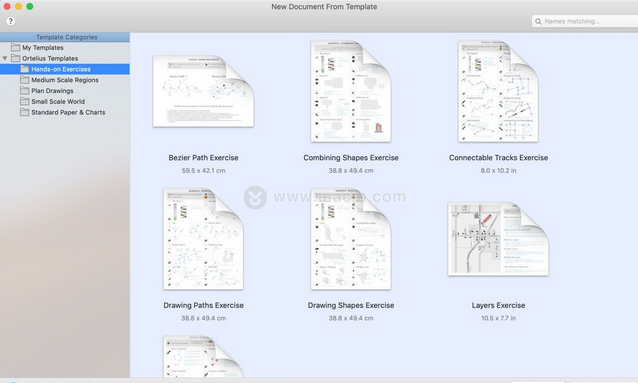The width and height of the screenshot is (638, 383).
Task: Click Standard Paper & Charts folder icon
Action: [25, 112]
